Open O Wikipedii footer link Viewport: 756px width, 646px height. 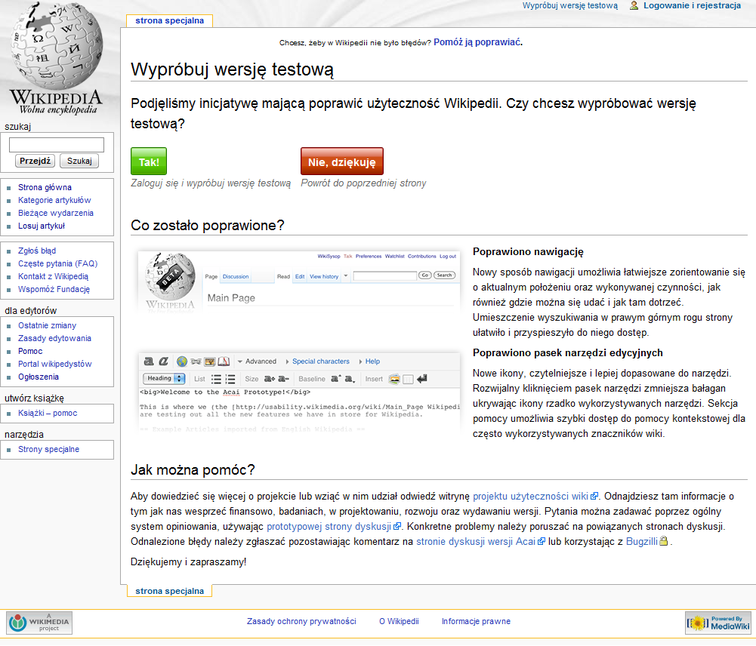[x=399, y=622]
